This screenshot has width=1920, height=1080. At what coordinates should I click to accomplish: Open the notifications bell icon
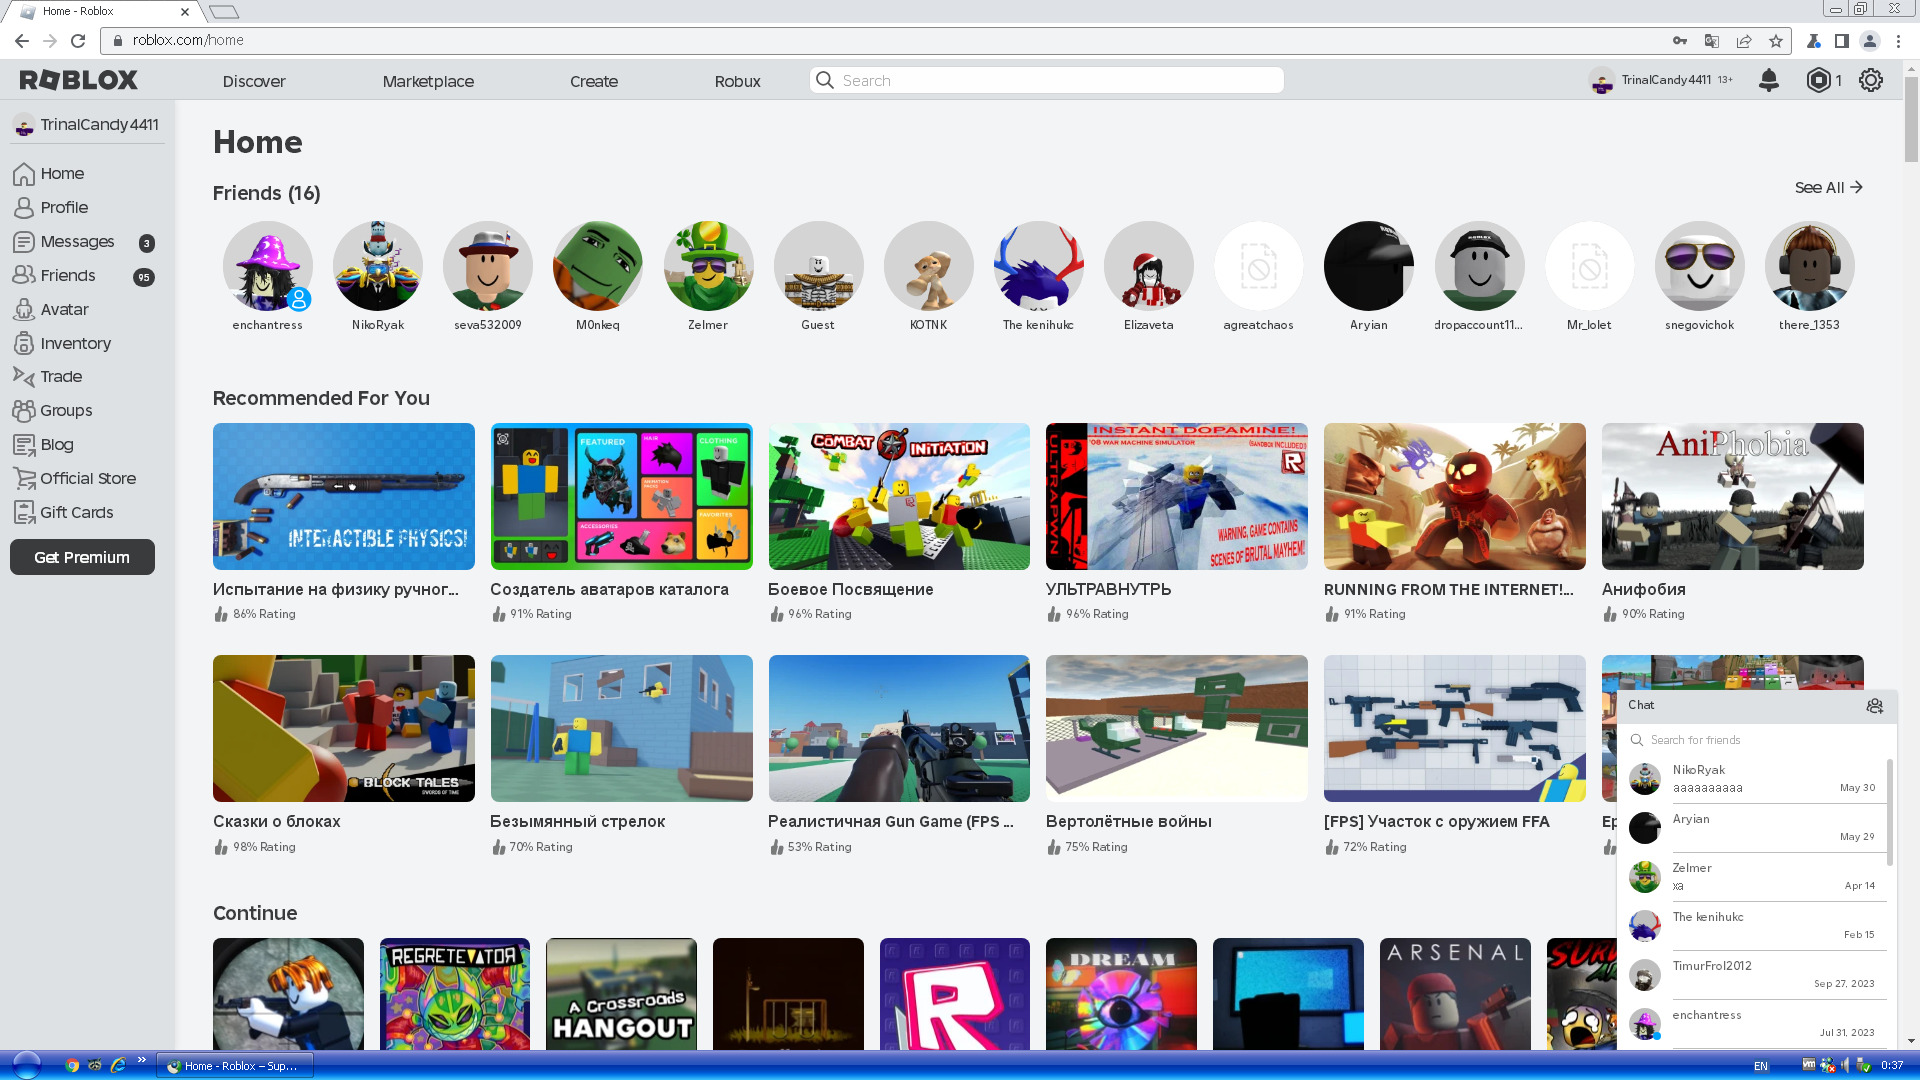[x=1768, y=80]
